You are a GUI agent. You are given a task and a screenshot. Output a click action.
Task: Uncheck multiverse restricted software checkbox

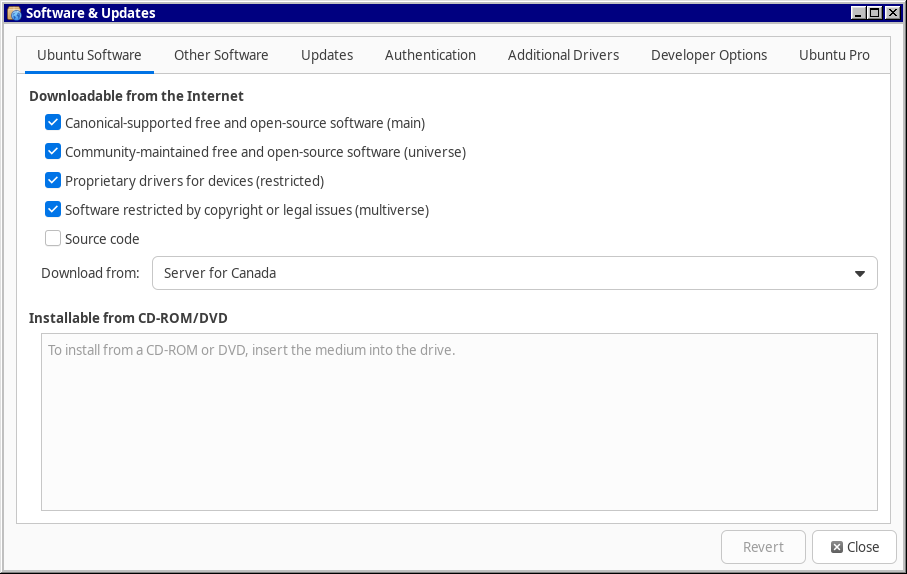pos(53,210)
